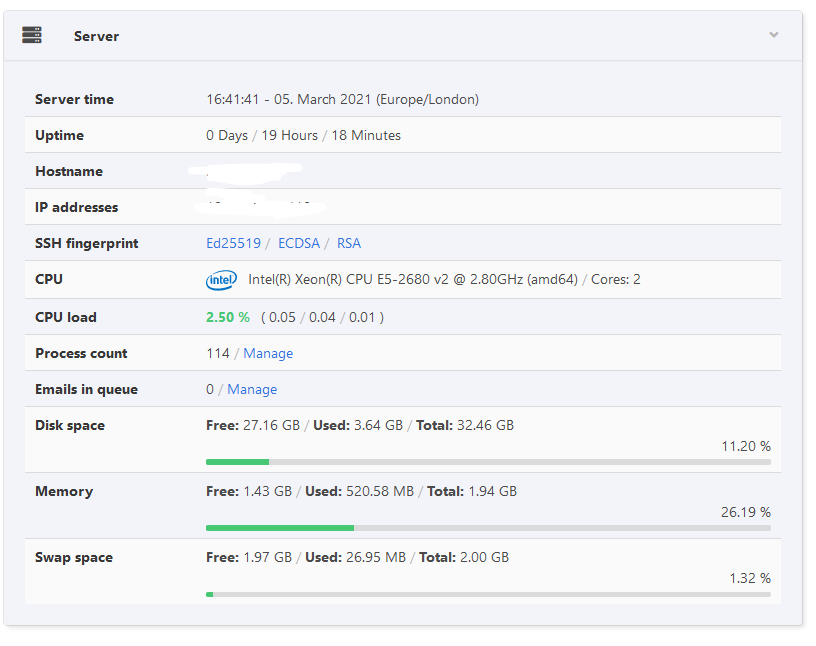
Task: Click the Intel logo beside CPU name
Action: pos(221,280)
